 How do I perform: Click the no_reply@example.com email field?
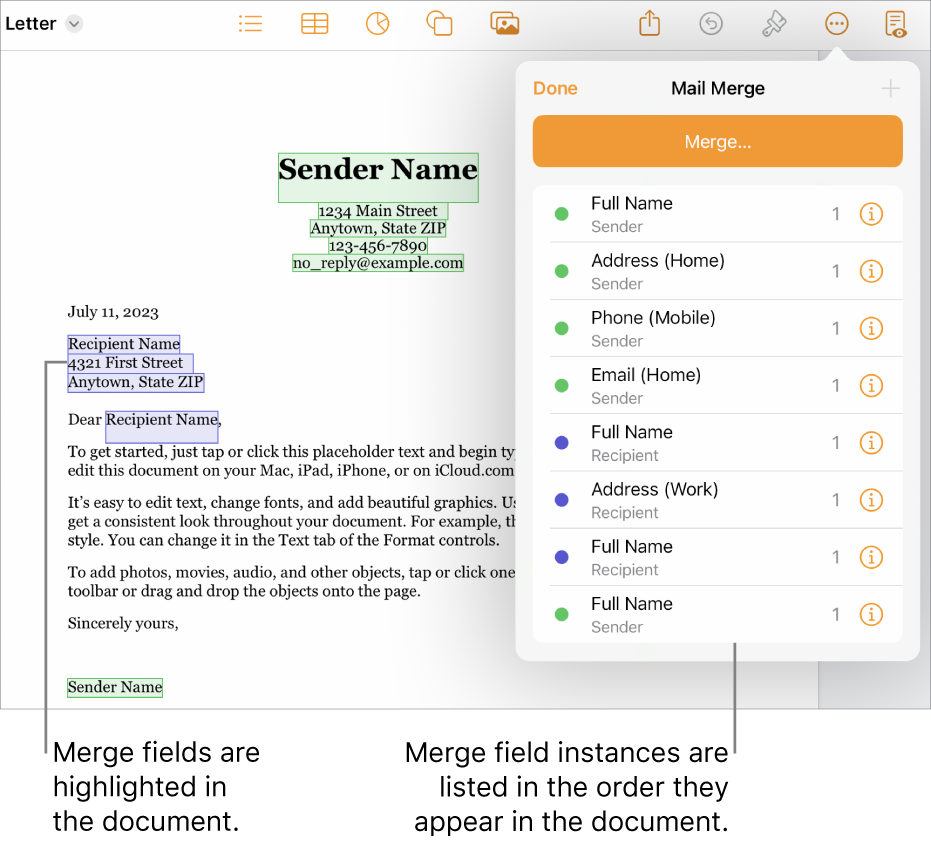378,263
